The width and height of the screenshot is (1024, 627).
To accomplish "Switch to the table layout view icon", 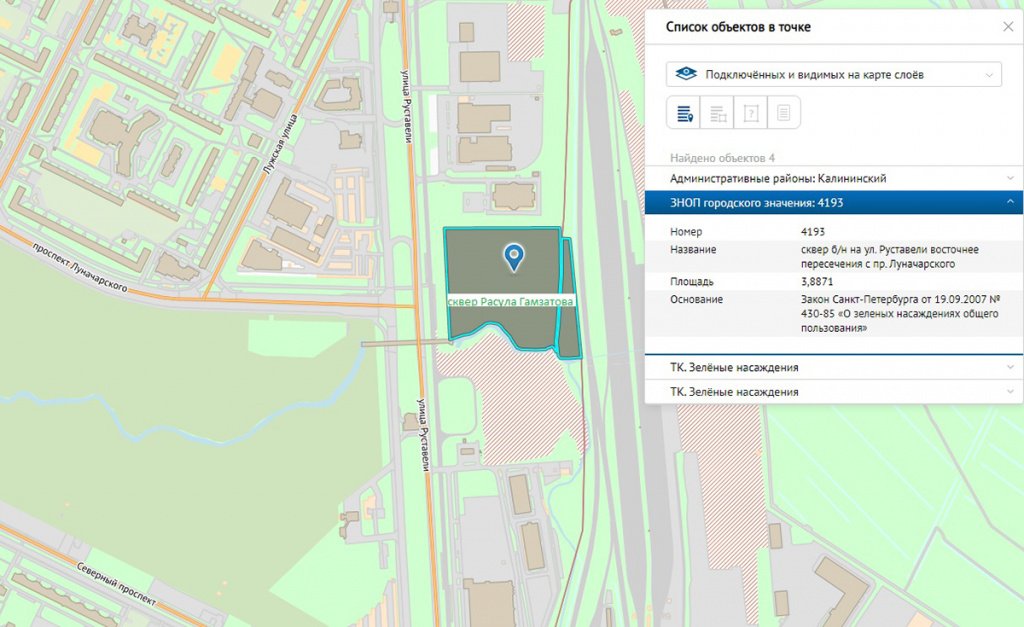I will [718, 113].
